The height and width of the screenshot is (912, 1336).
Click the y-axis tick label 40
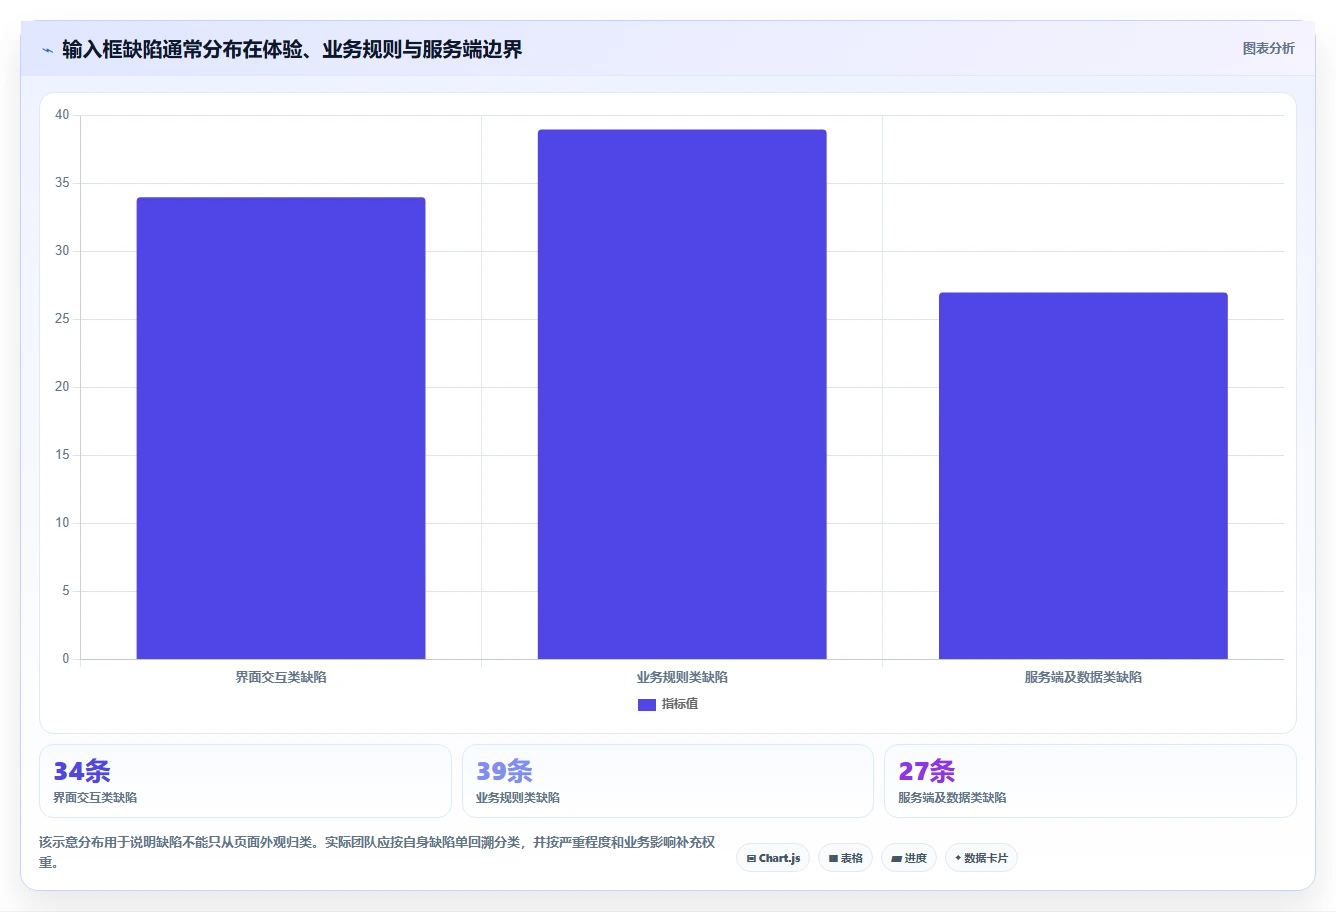click(62, 115)
